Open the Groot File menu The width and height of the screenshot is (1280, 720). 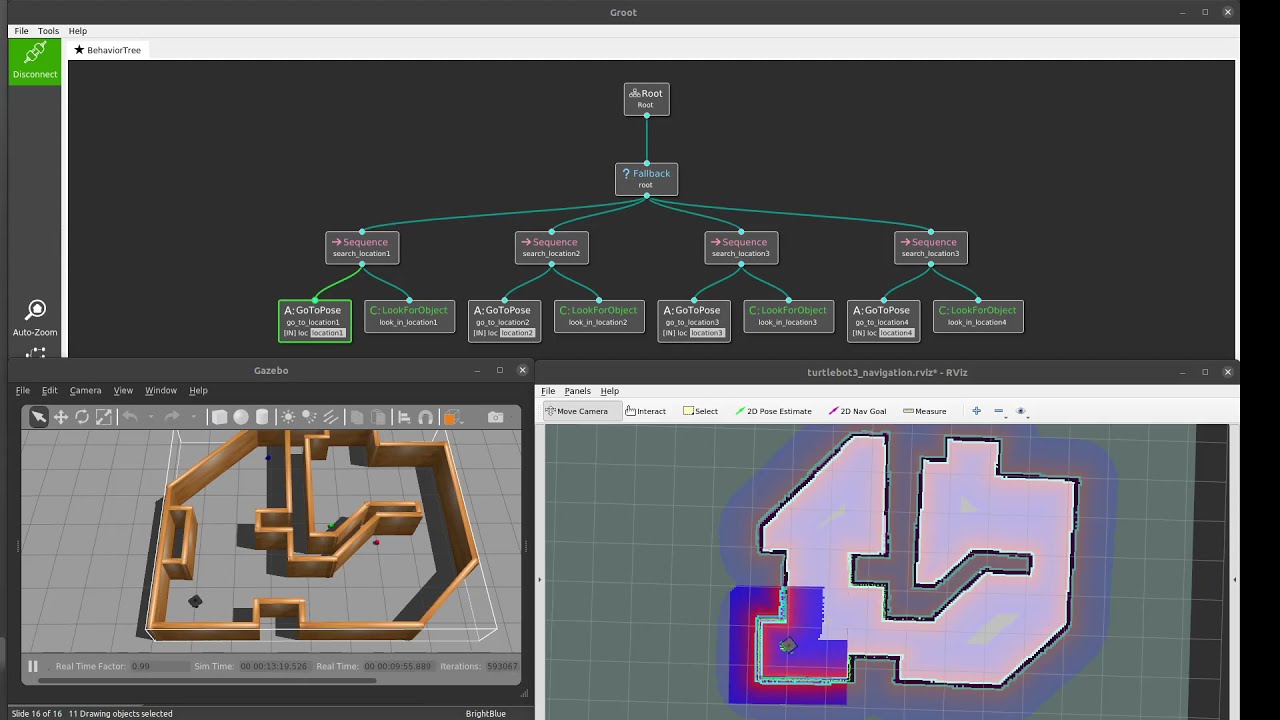[x=21, y=31]
